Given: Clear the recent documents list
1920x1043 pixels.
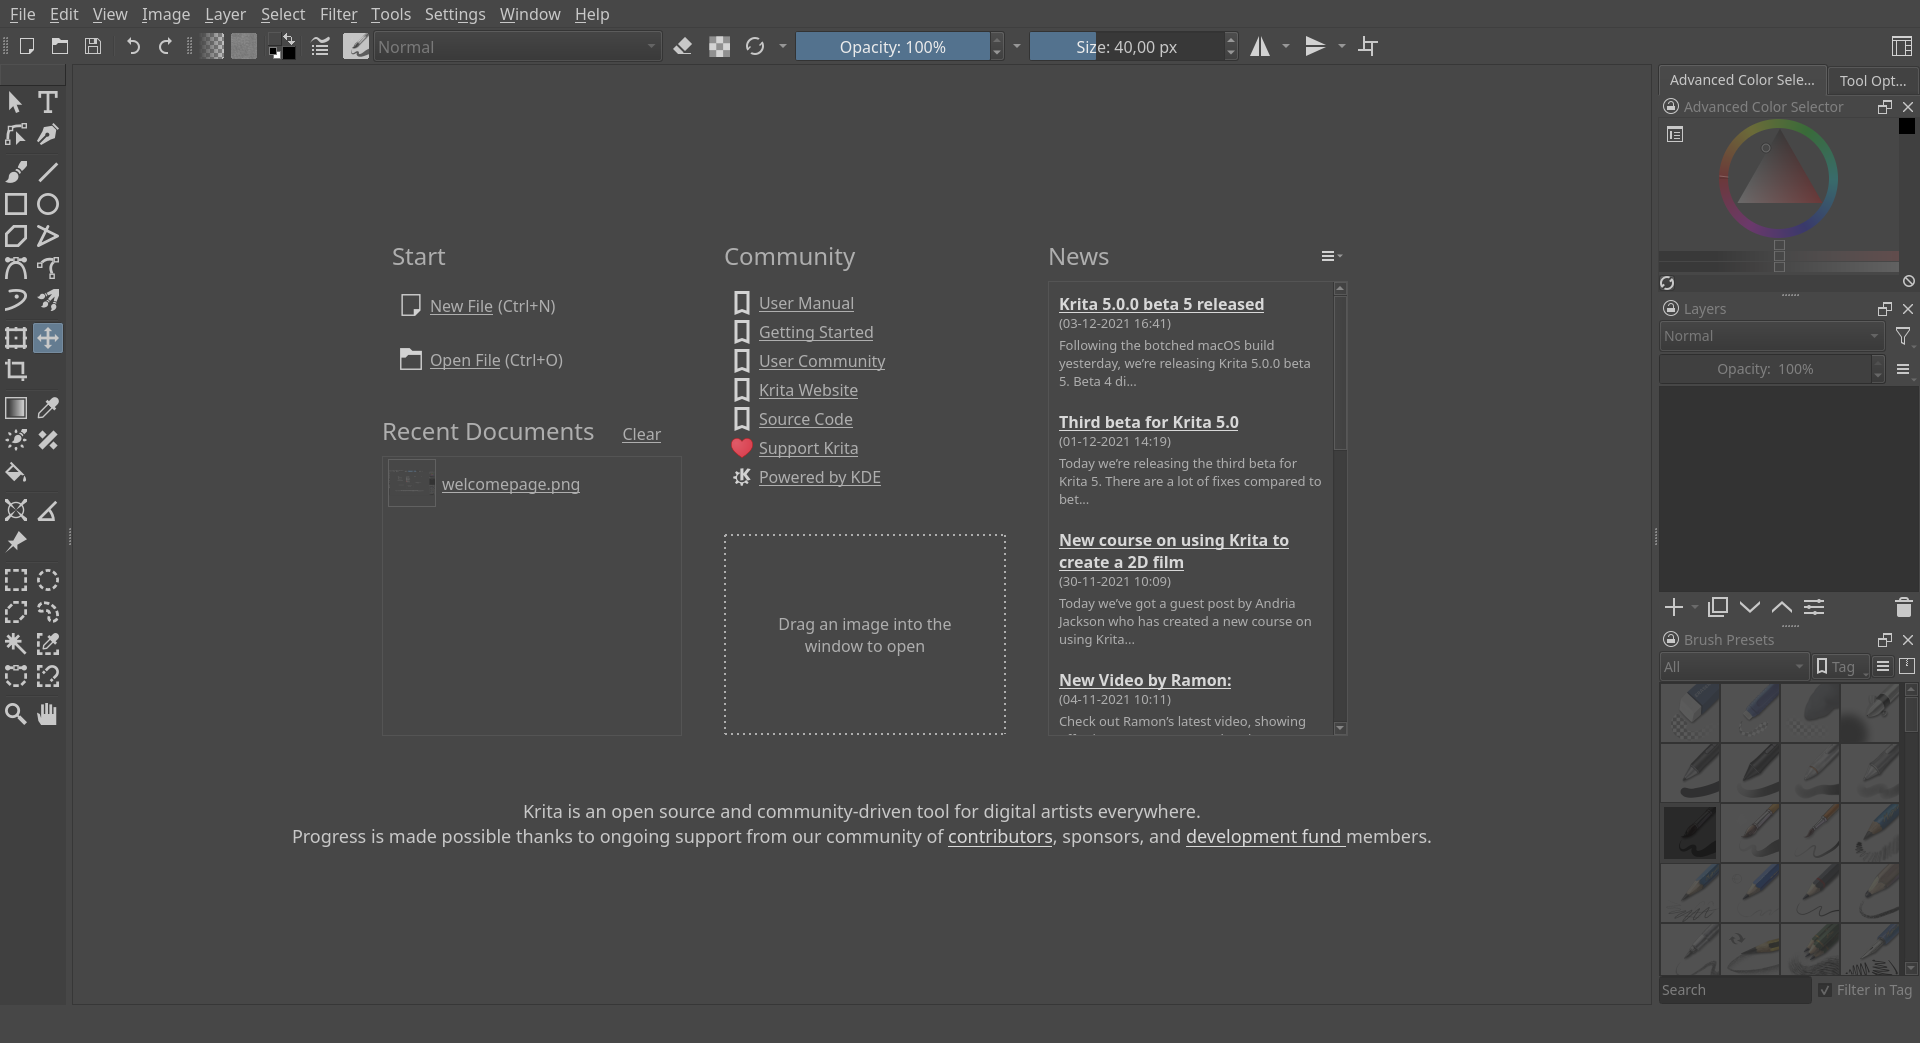Looking at the screenshot, I should [x=641, y=434].
